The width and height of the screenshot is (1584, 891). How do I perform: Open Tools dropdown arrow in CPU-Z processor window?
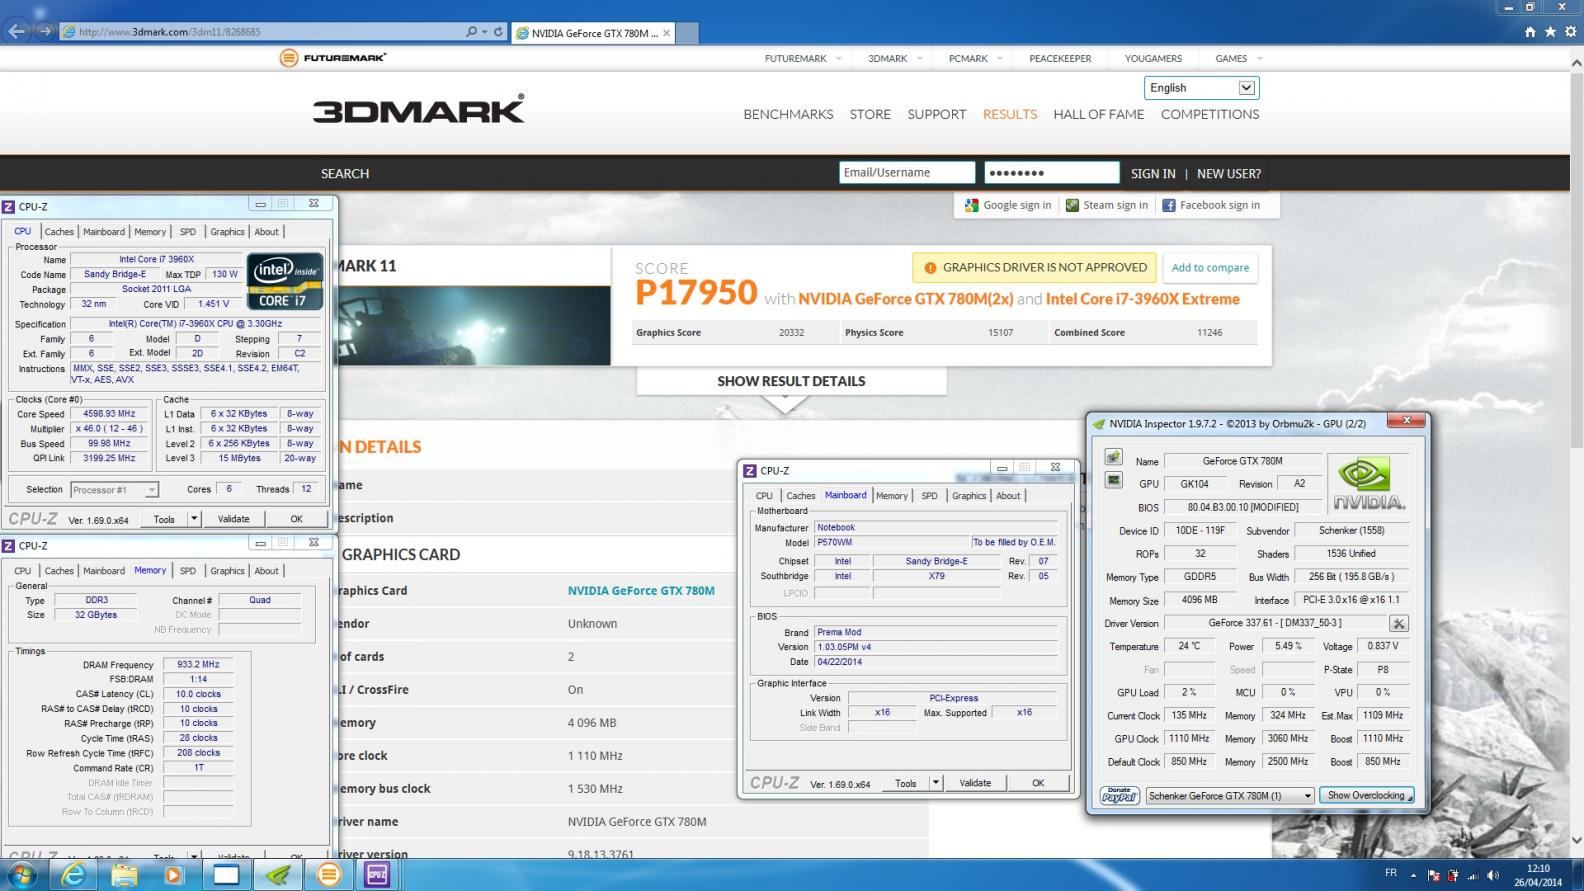click(x=194, y=519)
